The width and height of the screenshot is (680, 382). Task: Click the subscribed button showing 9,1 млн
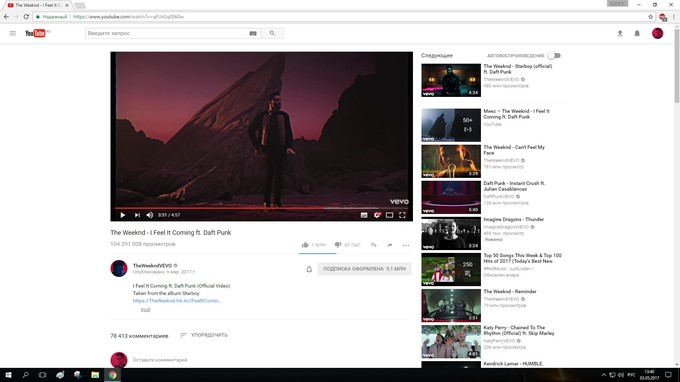click(364, 269)
